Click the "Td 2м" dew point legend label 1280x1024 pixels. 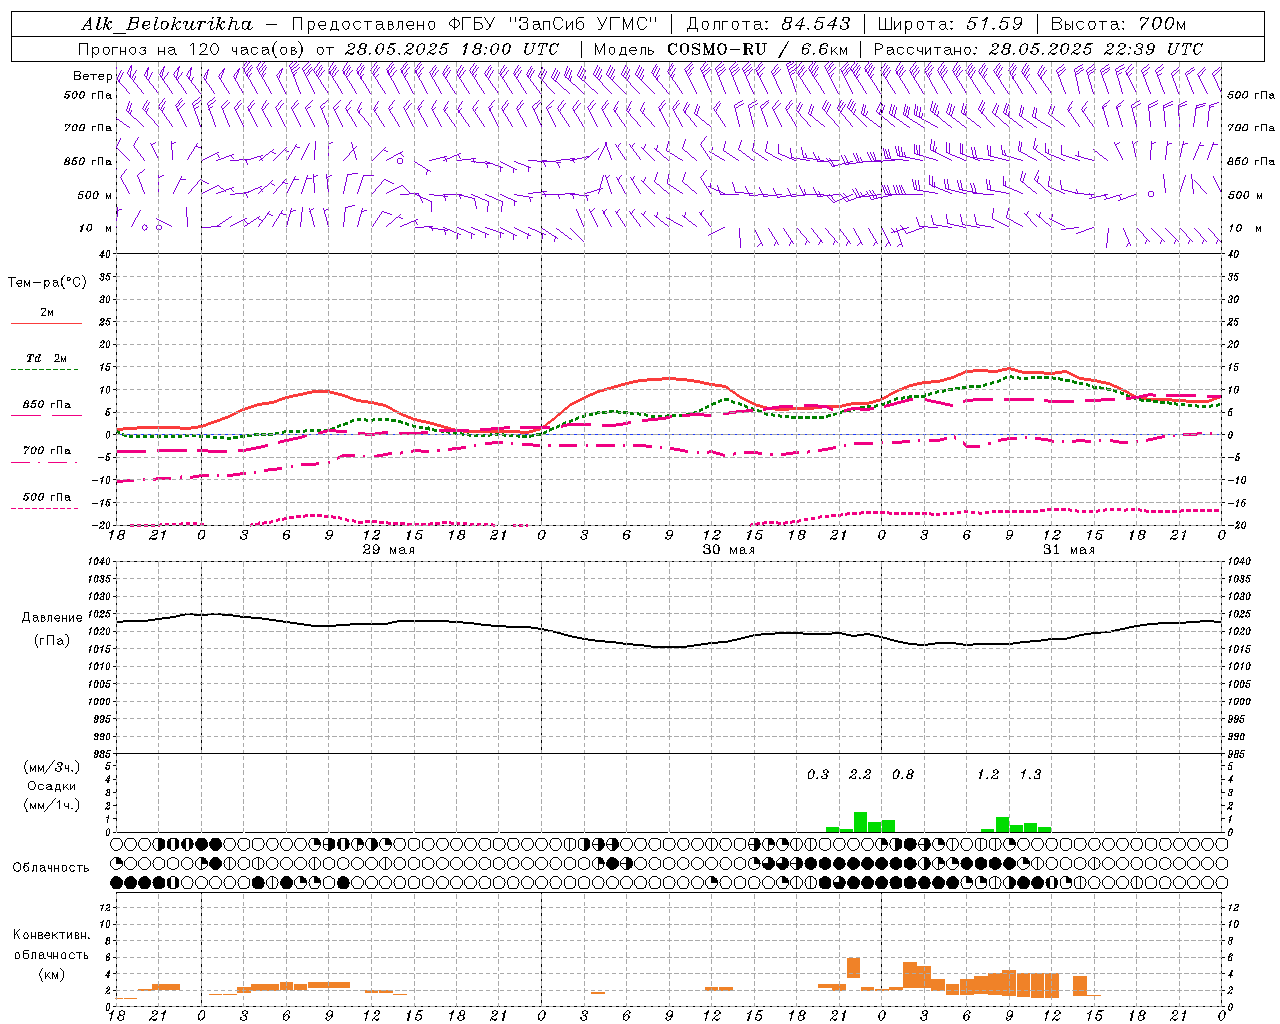[46, 358]
